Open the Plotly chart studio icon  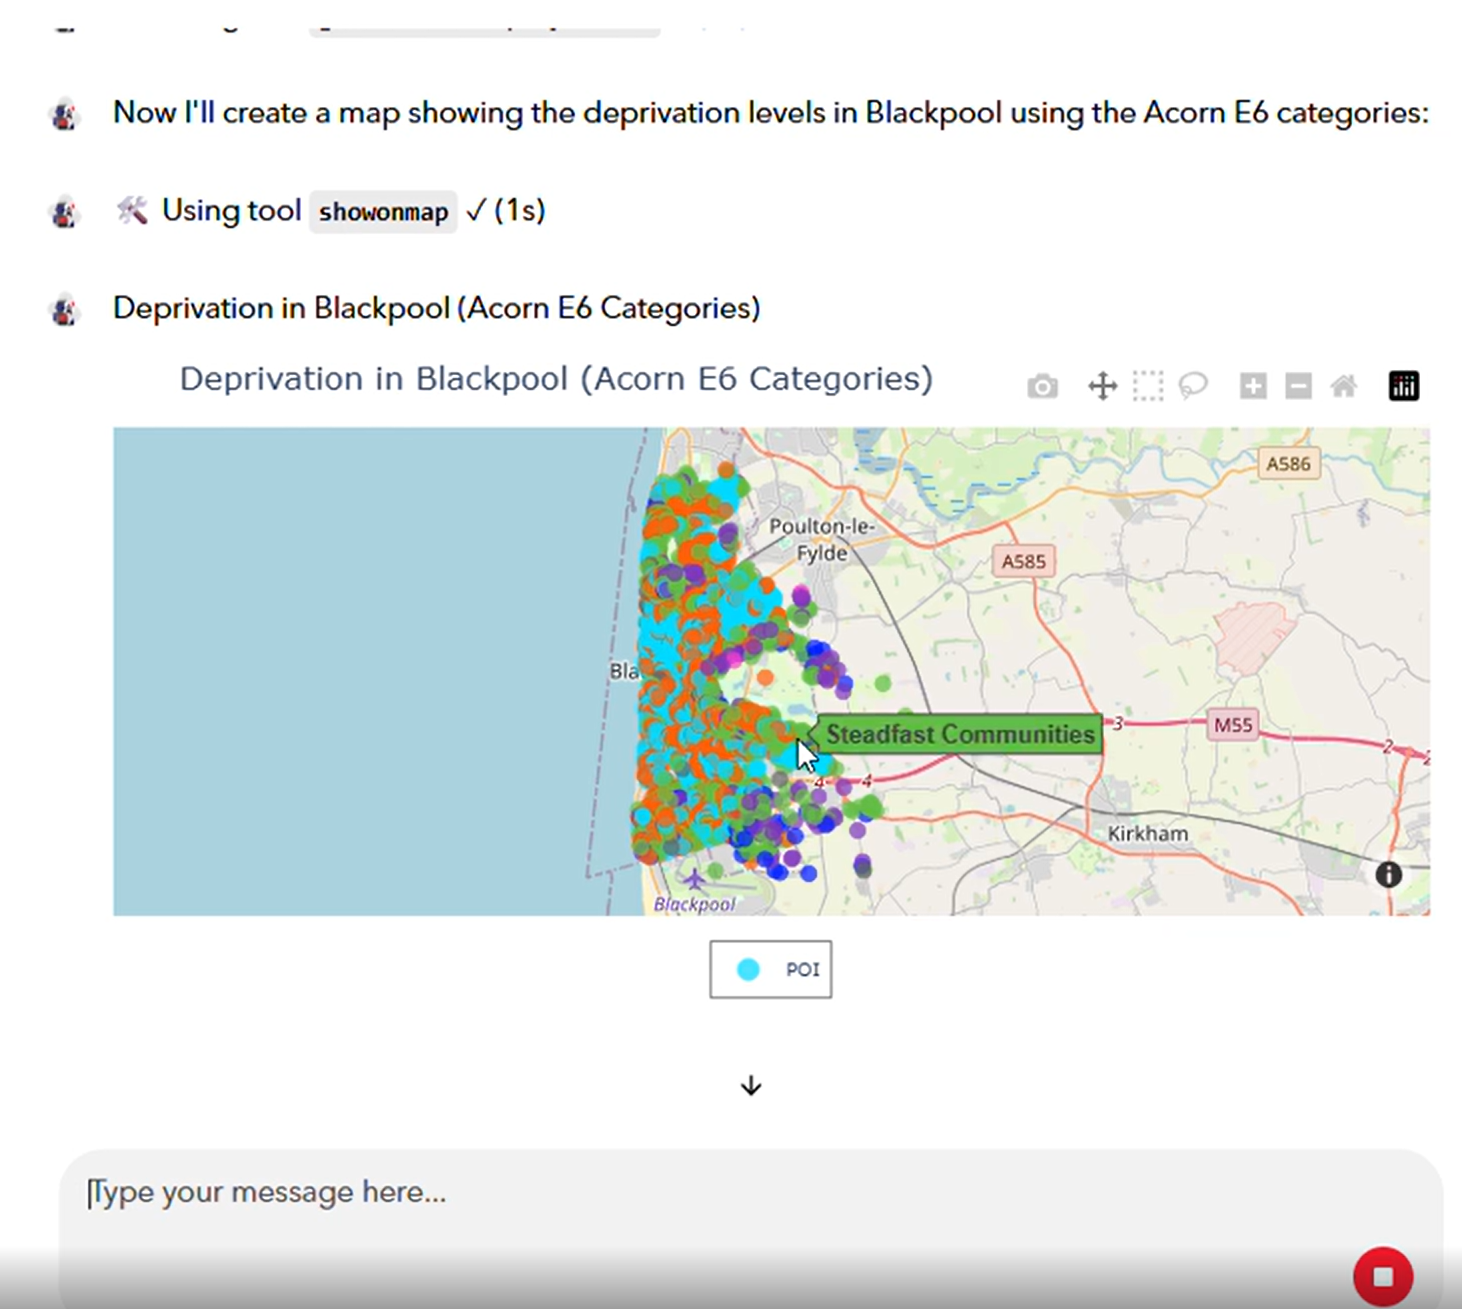1403,385
